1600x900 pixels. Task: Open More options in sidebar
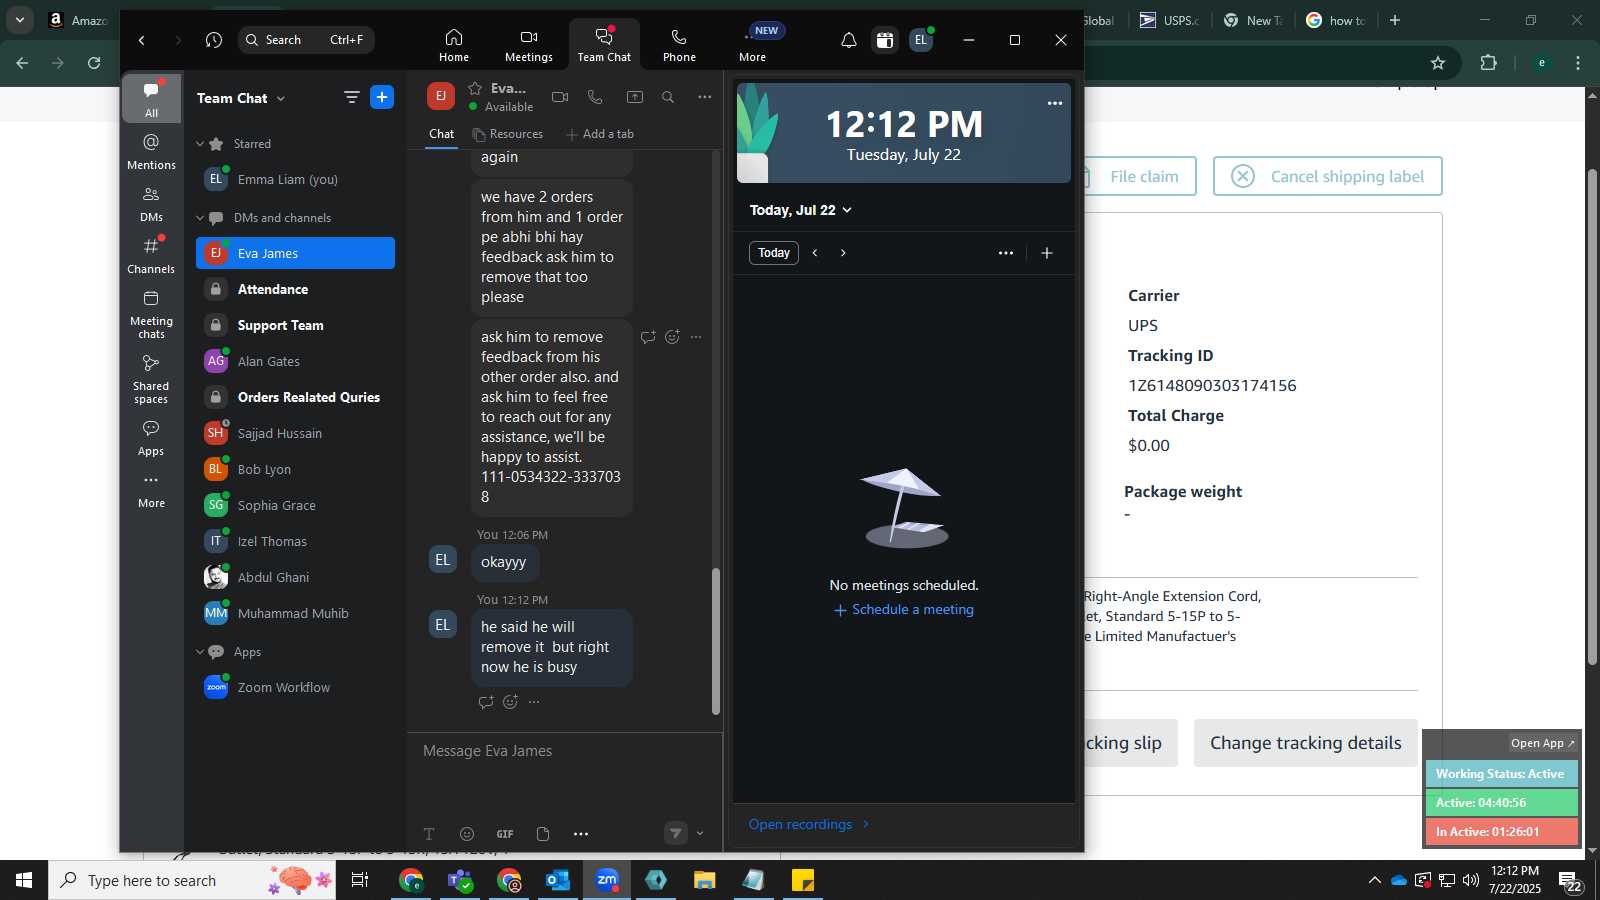tap(152, 490)
